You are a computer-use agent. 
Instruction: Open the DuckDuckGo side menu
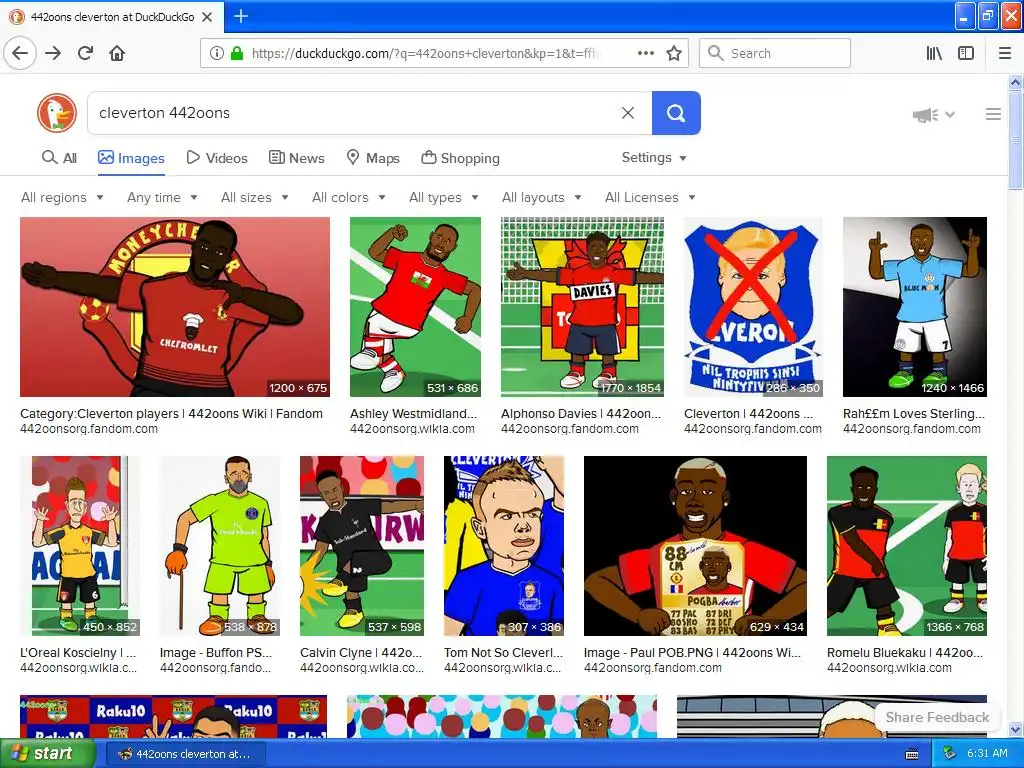click(x=993, y=114)
